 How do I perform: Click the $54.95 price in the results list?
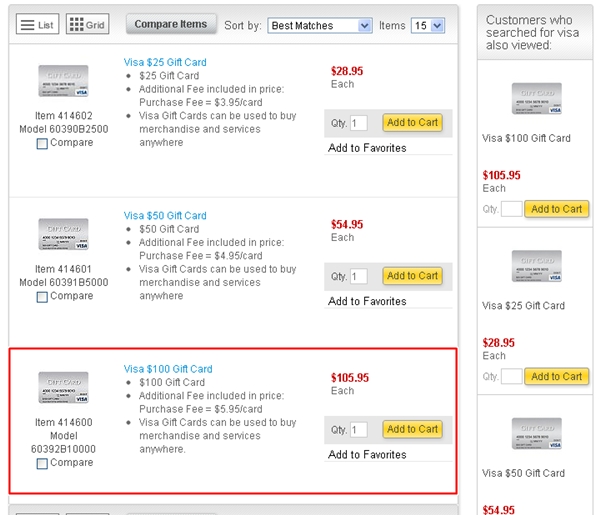(347, 224)
